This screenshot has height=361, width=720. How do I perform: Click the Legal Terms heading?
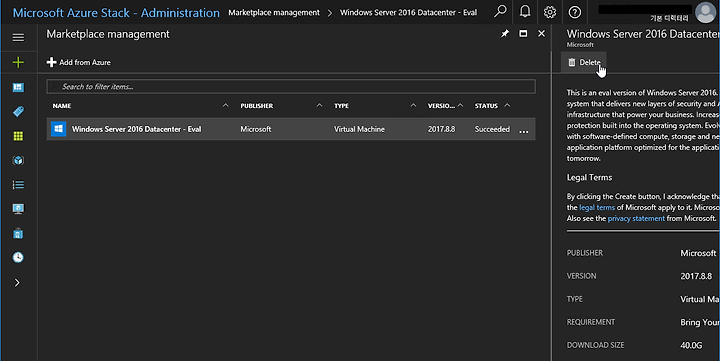[589, 177]
